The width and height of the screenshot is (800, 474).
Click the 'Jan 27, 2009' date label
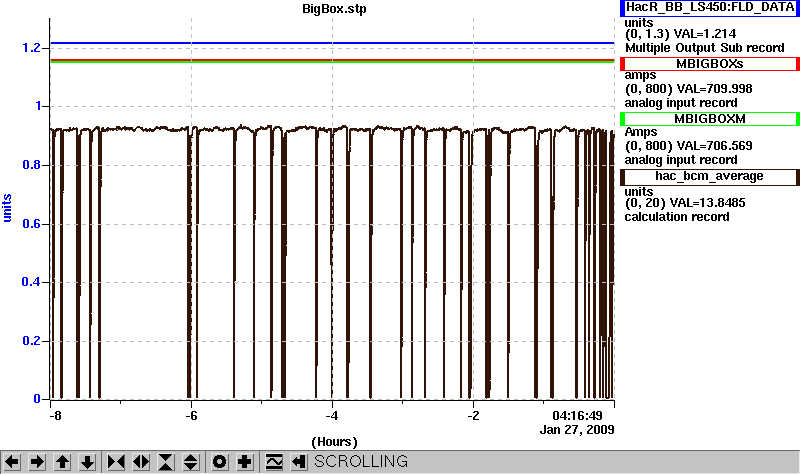click(577, 430)
